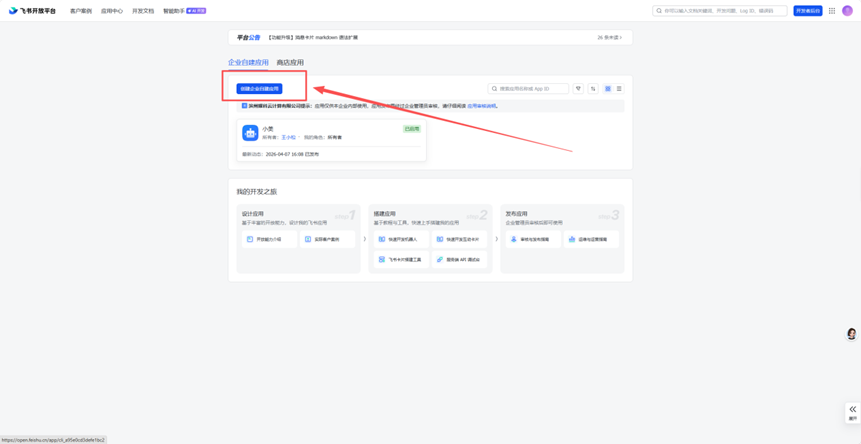The height and width of the screenshot is (444, 861).
Task: Open the 应用审核说明 link
Action: (482, 106)
